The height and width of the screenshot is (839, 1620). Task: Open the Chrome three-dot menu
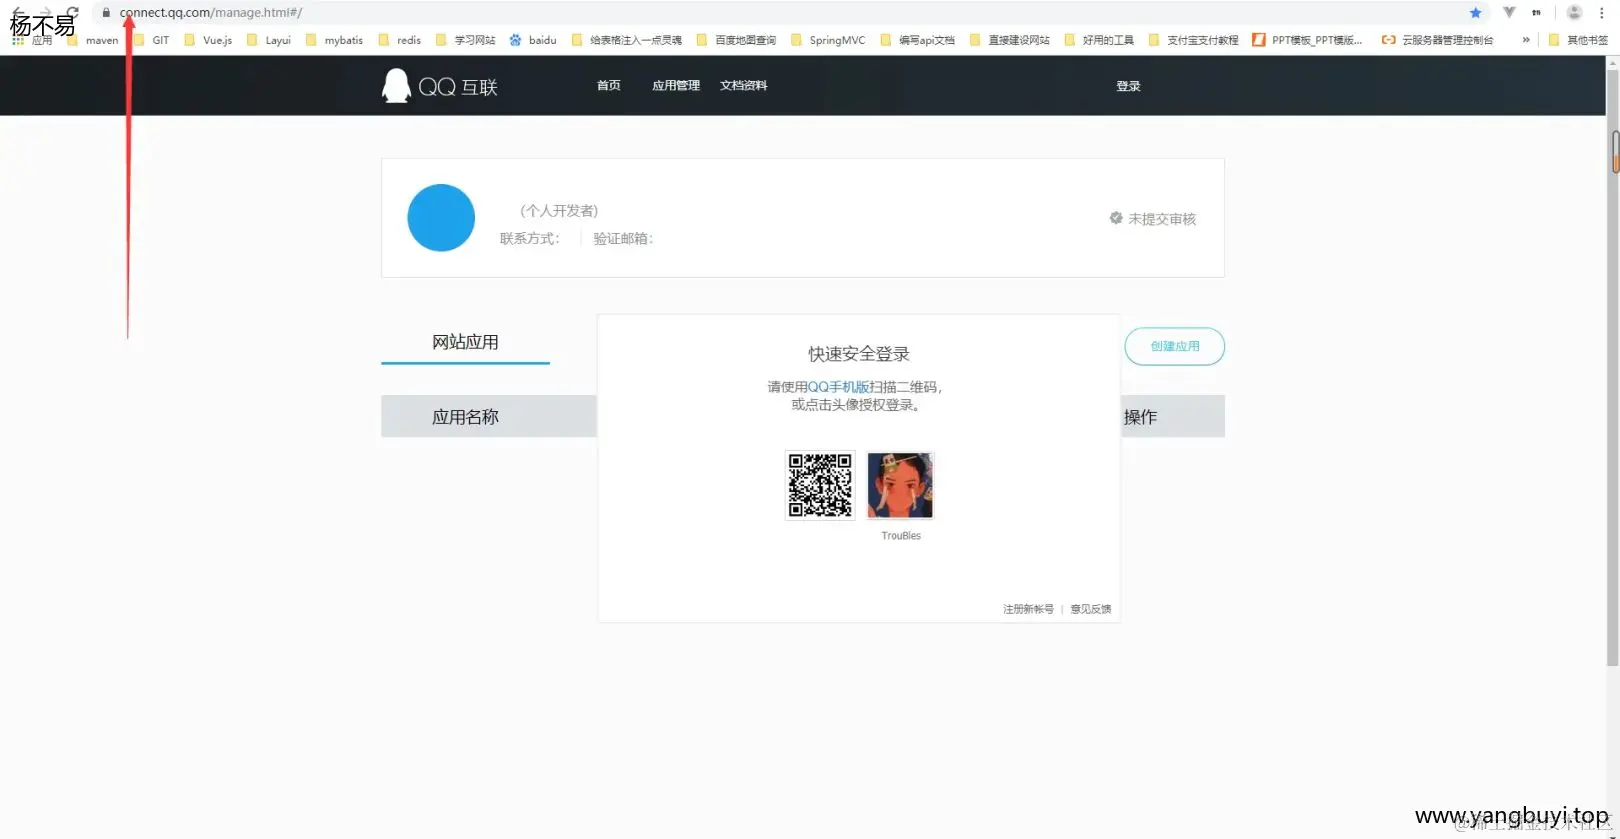(1602, 13)
